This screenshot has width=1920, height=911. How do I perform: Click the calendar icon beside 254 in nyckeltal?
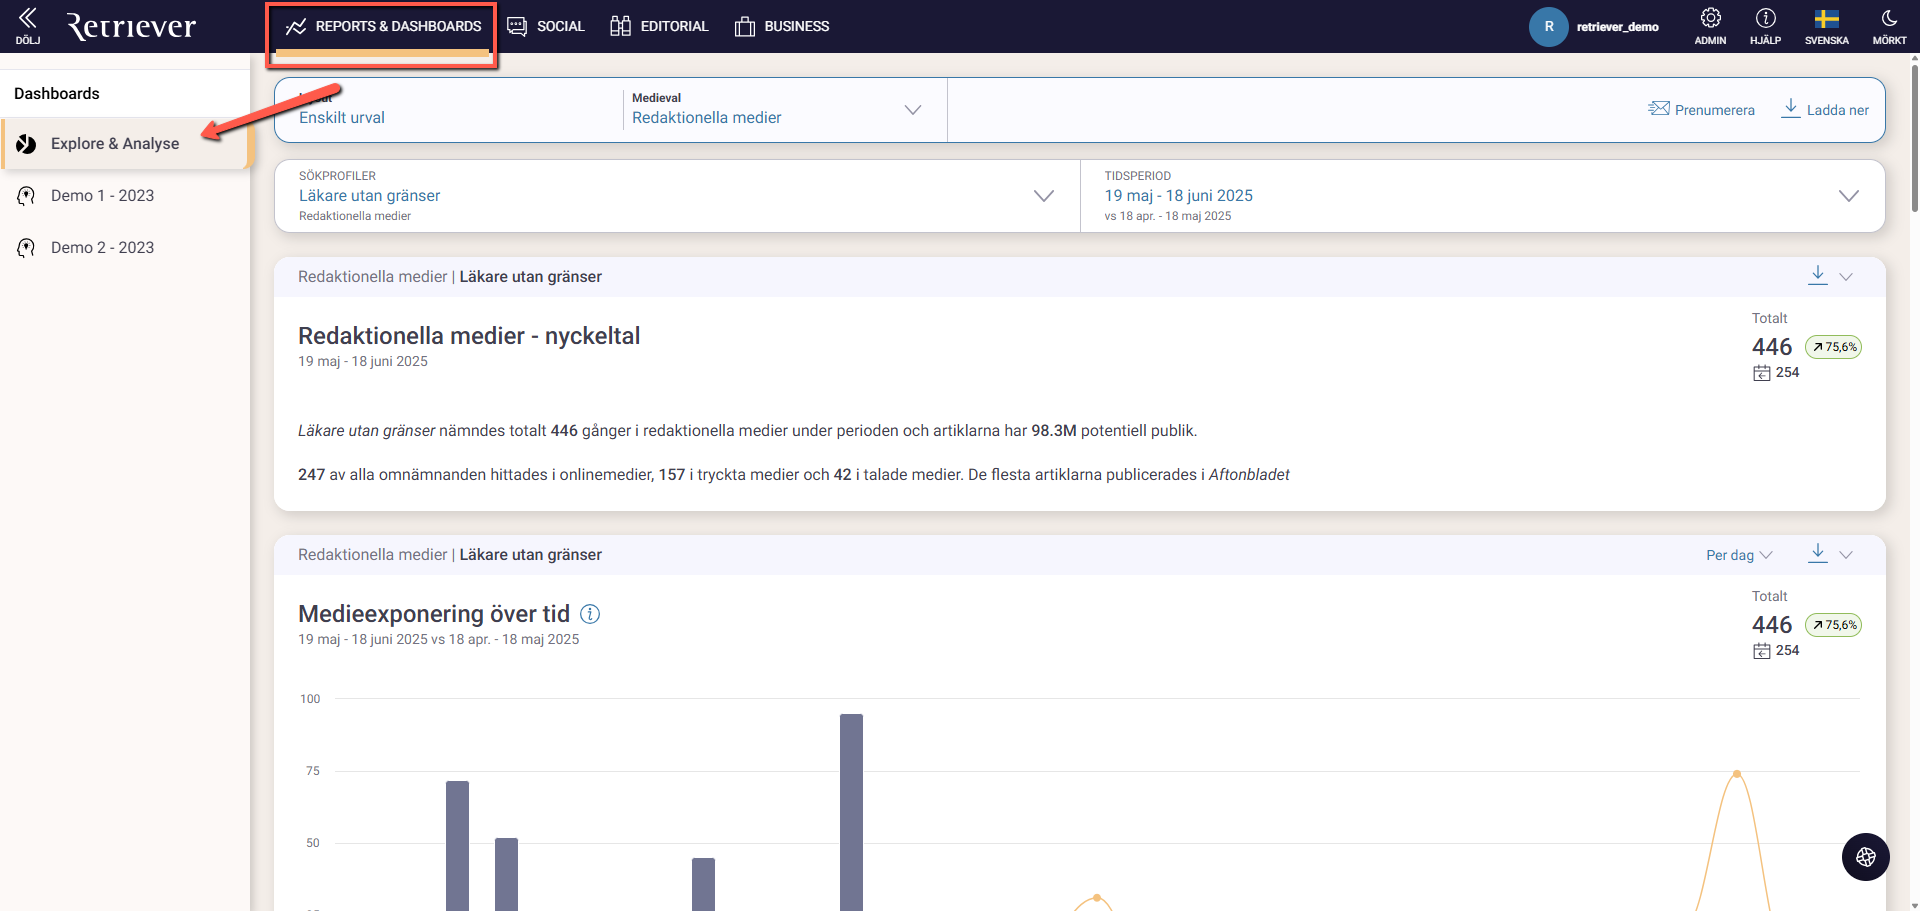[x=1762, y=373]
